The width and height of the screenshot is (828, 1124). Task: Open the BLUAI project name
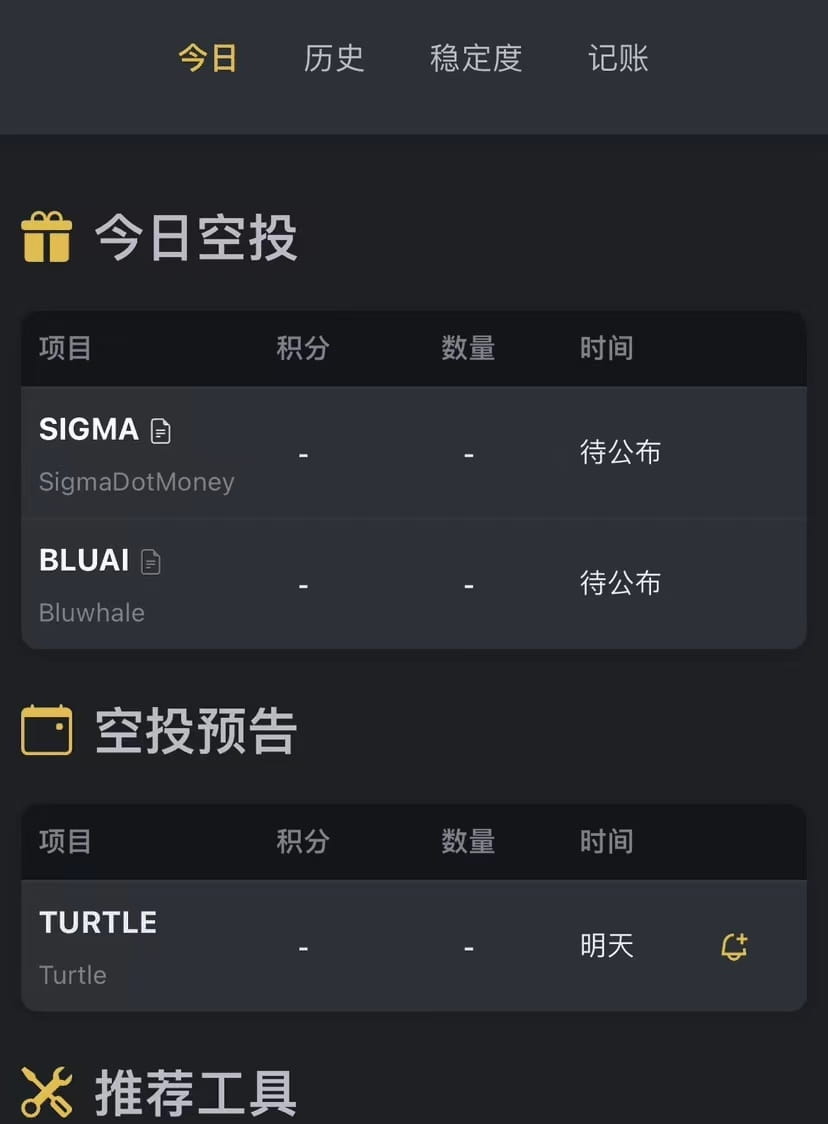(84, 561)
